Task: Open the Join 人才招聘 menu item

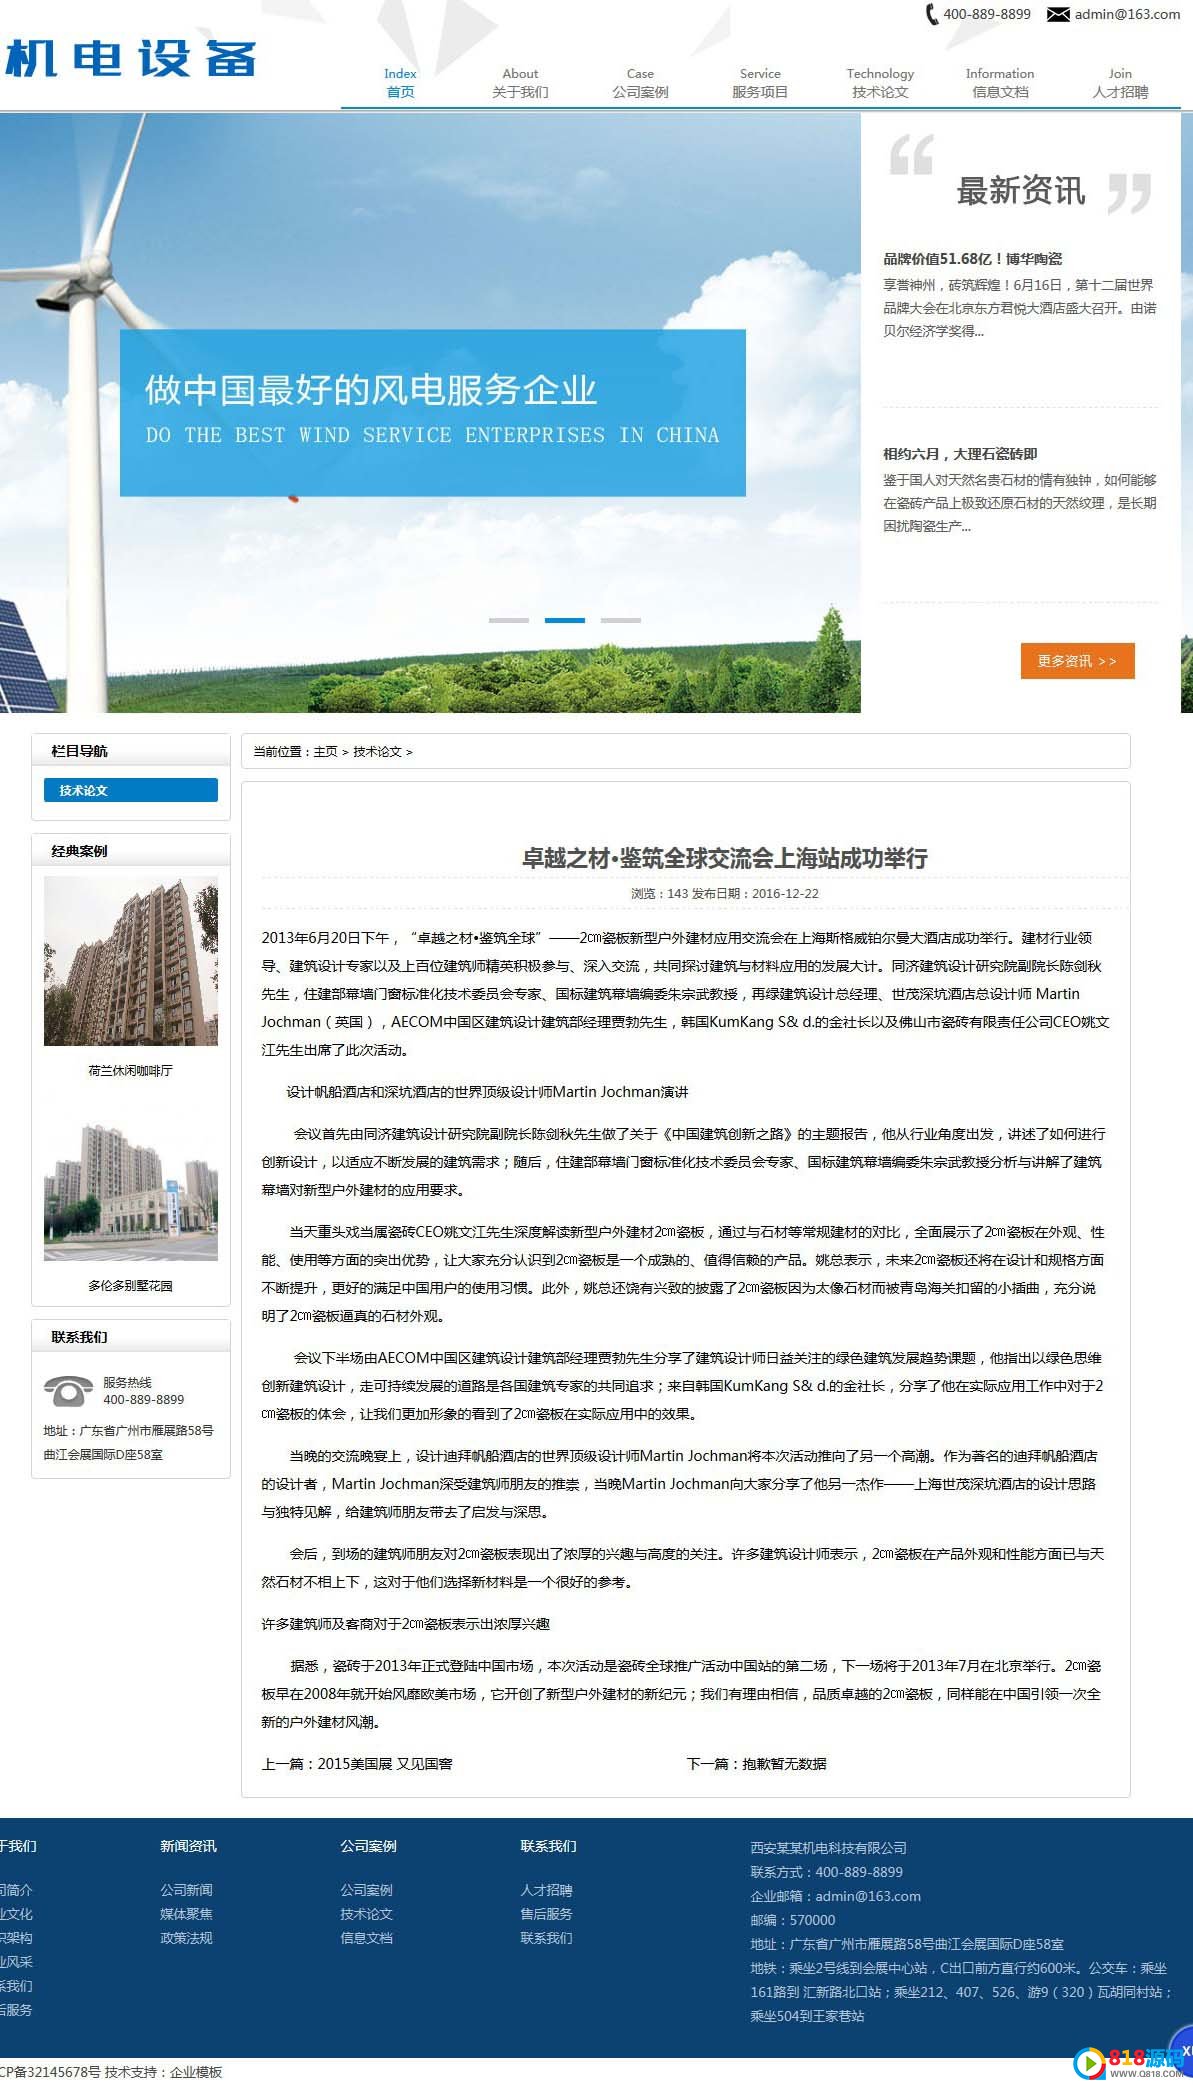Action: (1120, 83)
